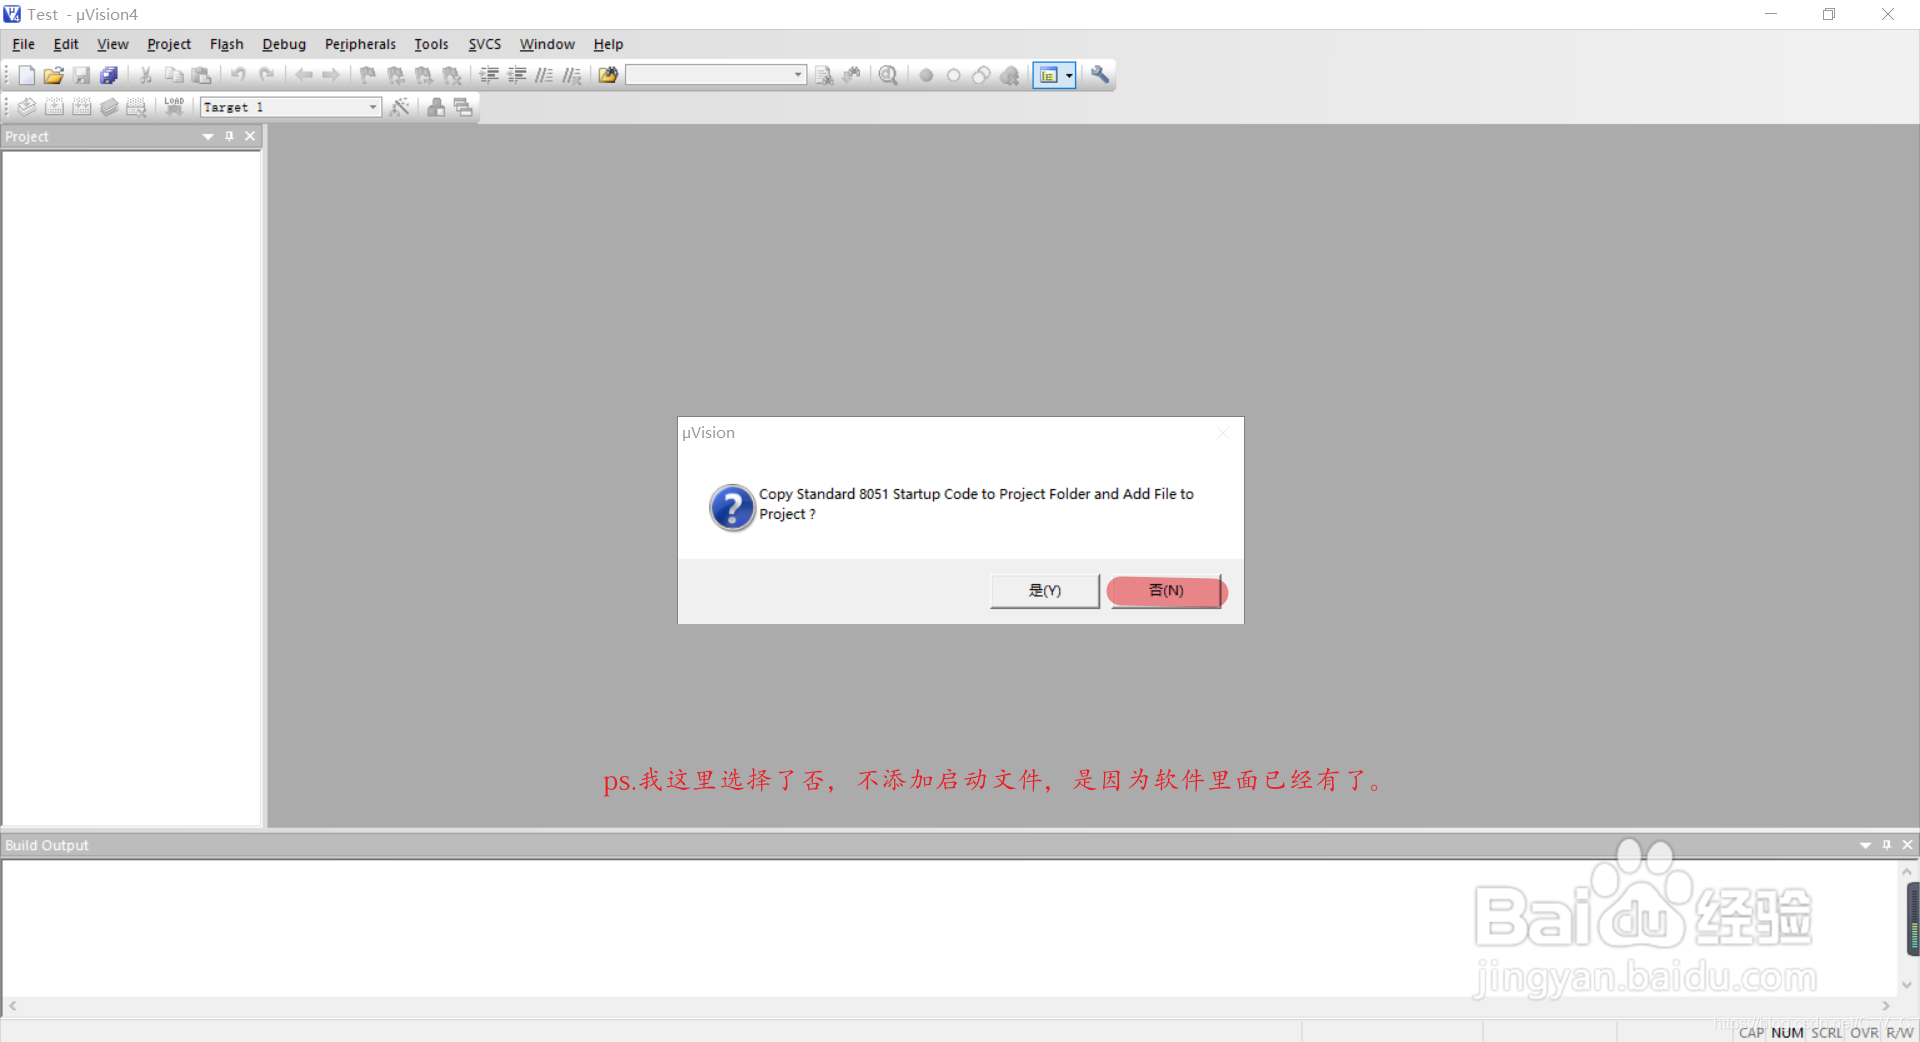Image resolution: width=1920 pixels, height=1042 pixels.
Task: Open Manage Components icon
Action: (436, 107)
